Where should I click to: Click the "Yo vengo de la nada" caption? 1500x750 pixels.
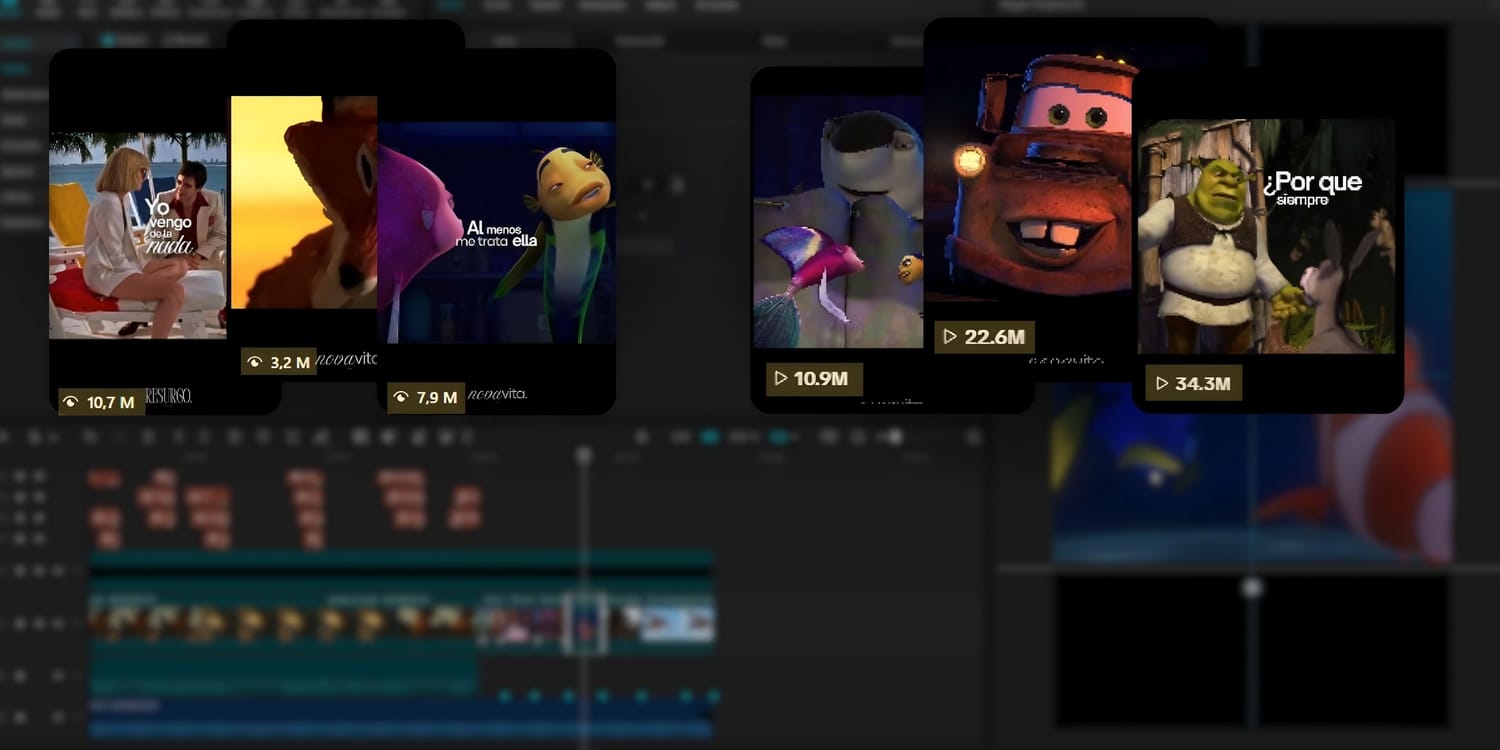(169, 227)
